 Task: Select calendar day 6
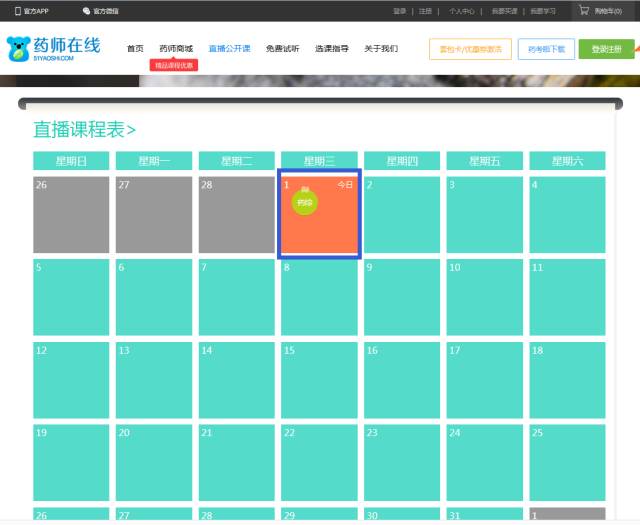pos(154,298)
